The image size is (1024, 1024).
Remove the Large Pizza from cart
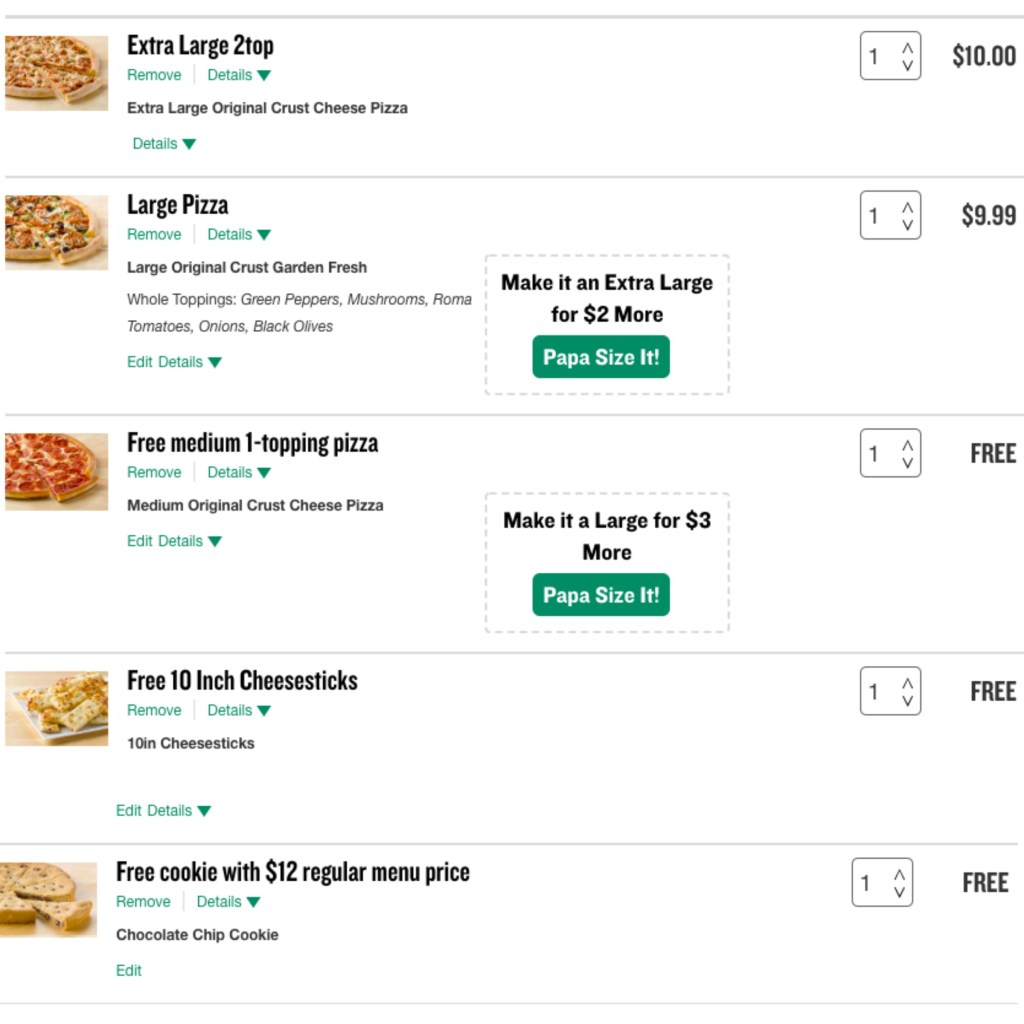[154, 234]
